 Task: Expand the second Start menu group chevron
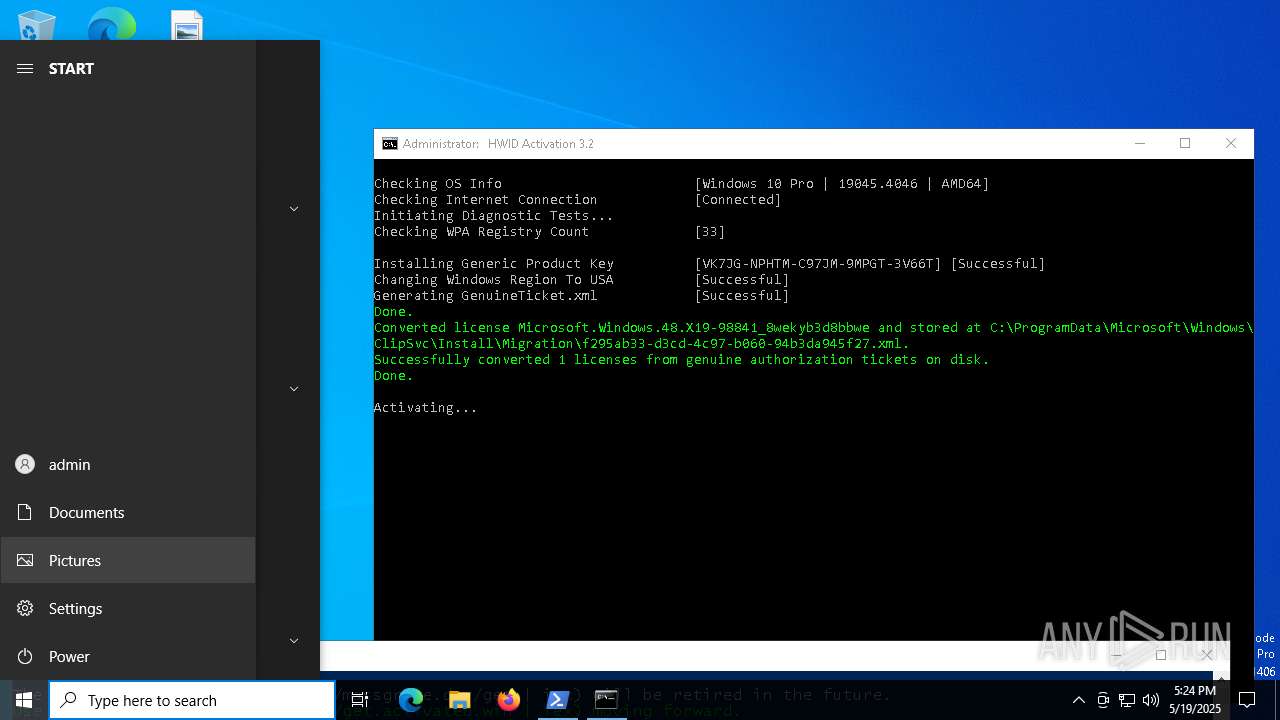point(294,389)
